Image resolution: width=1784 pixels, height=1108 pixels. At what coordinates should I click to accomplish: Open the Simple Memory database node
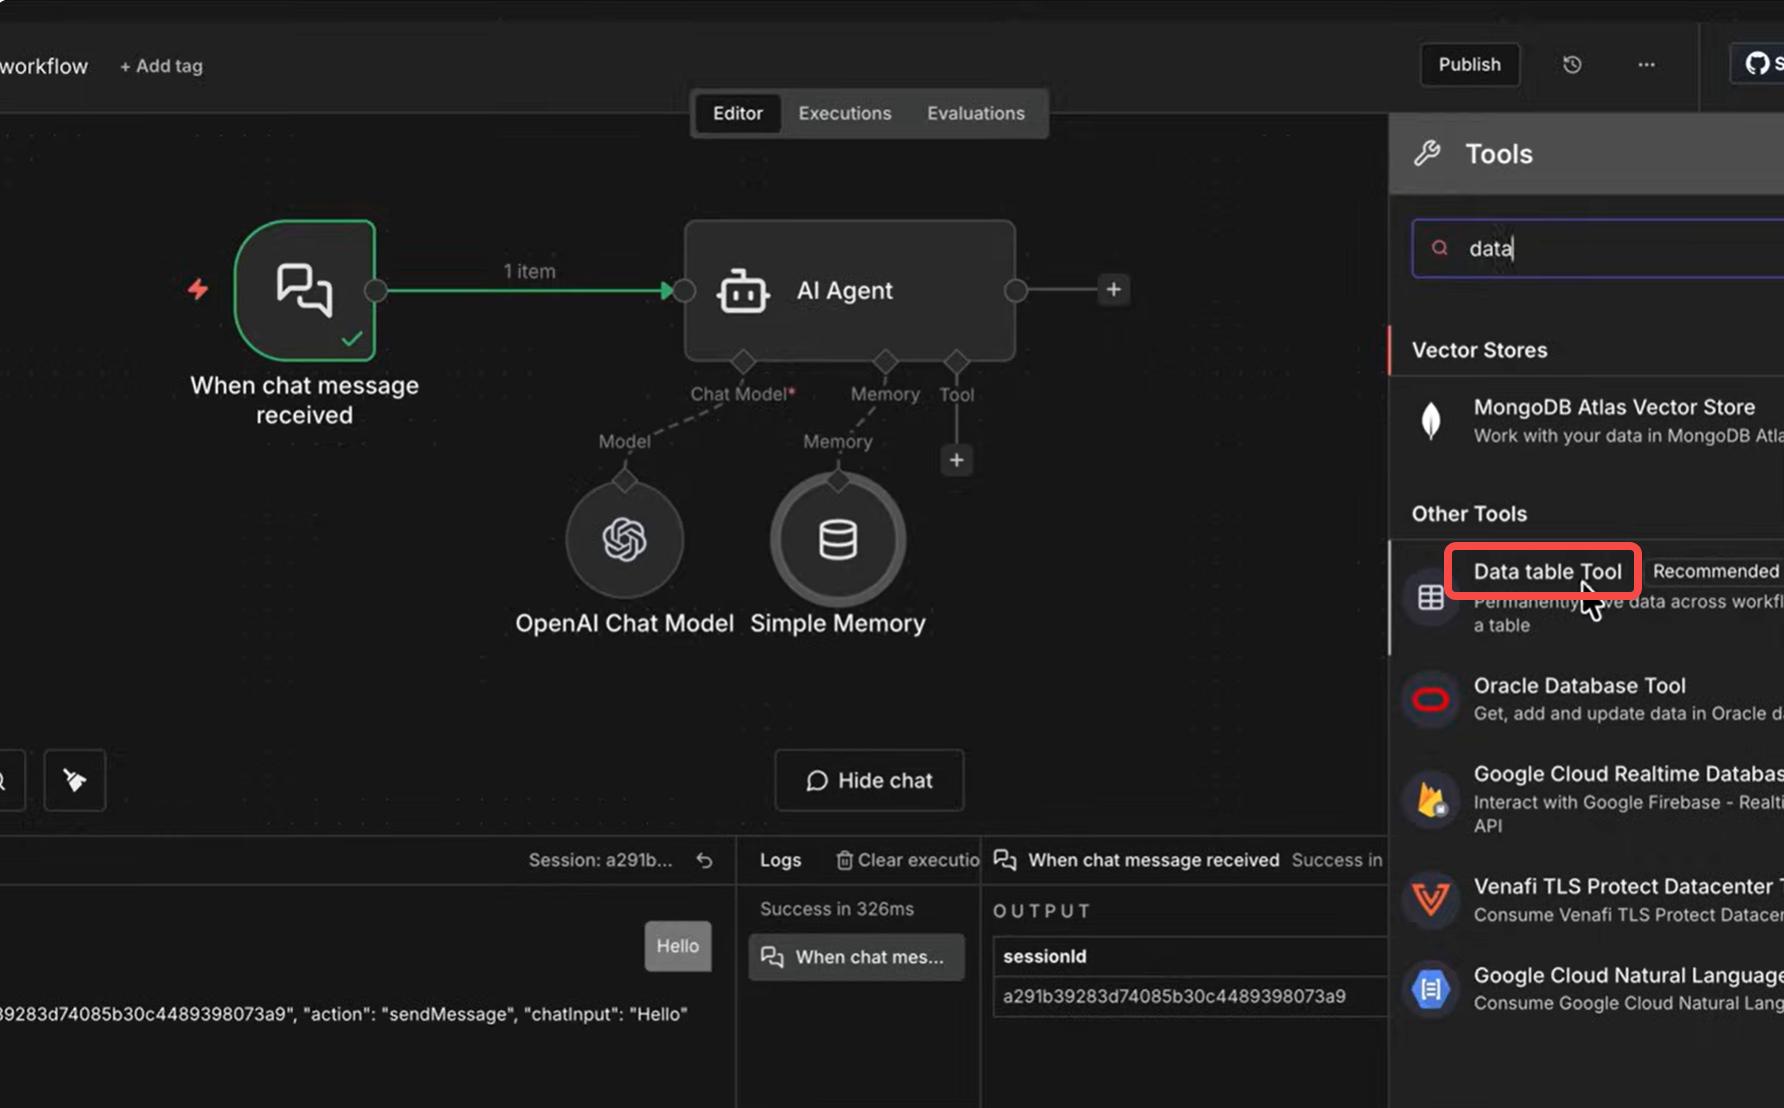[x=838, y=540]
